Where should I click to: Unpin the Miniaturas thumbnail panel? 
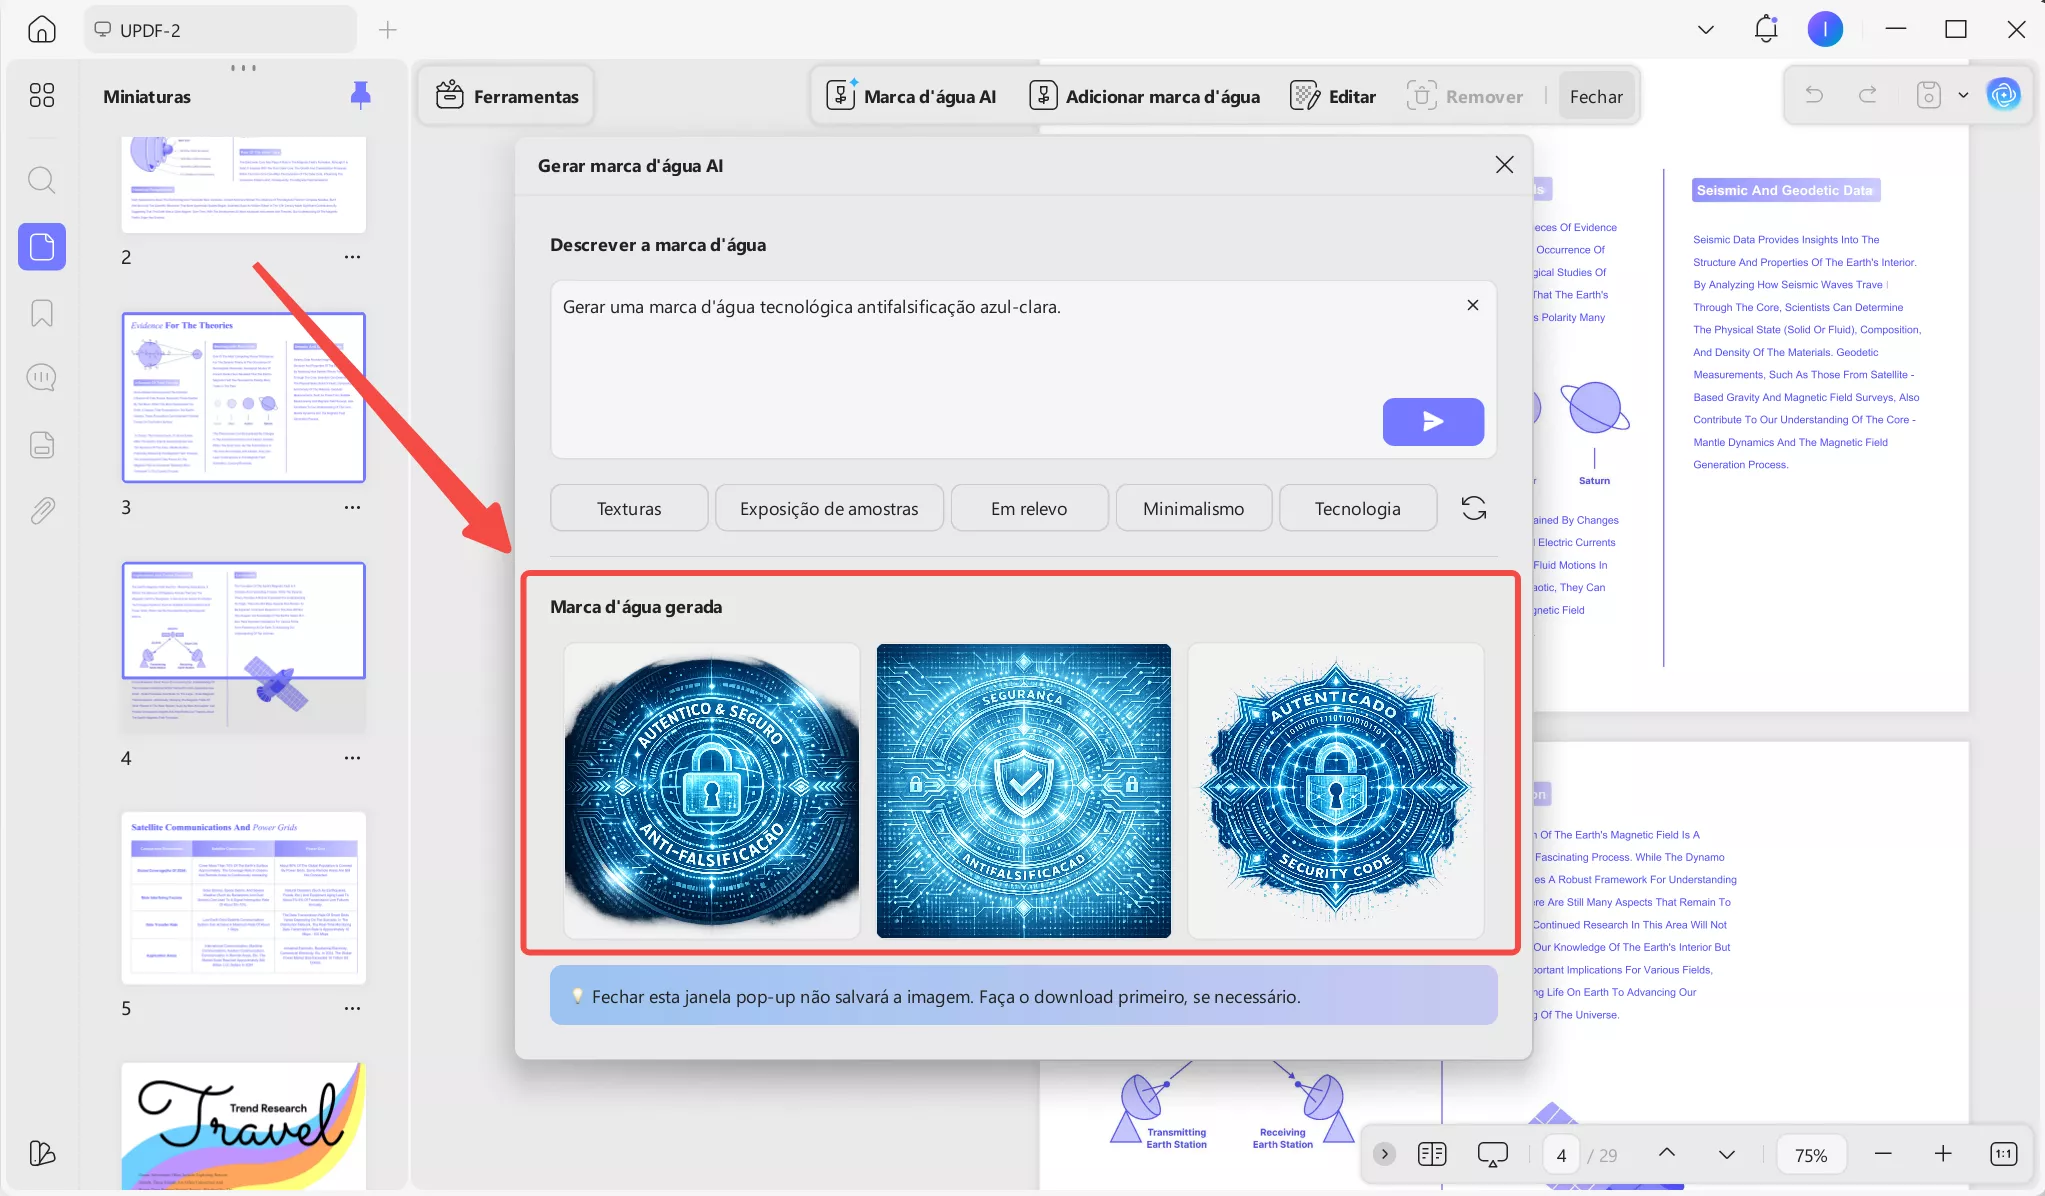(x=360, y=95)
